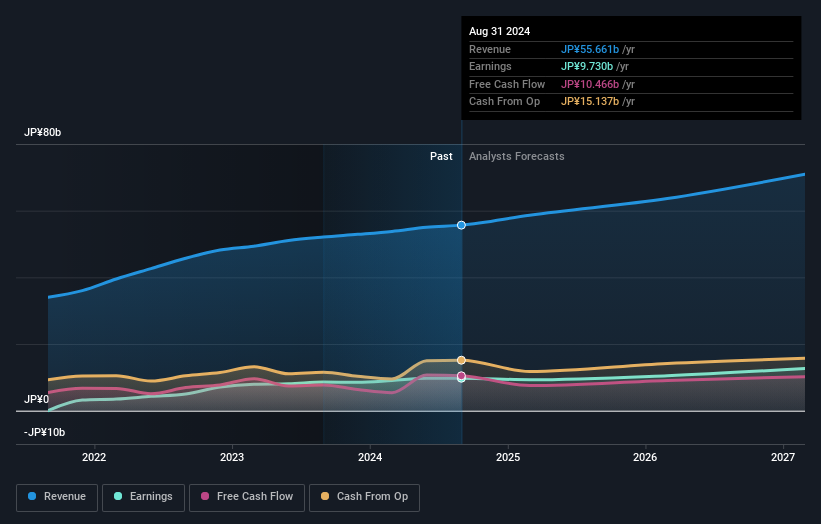This screenshot has height=524, width=821.
Task: Click the Revenue row label in the tooltip
Action: tap(490, 49)
